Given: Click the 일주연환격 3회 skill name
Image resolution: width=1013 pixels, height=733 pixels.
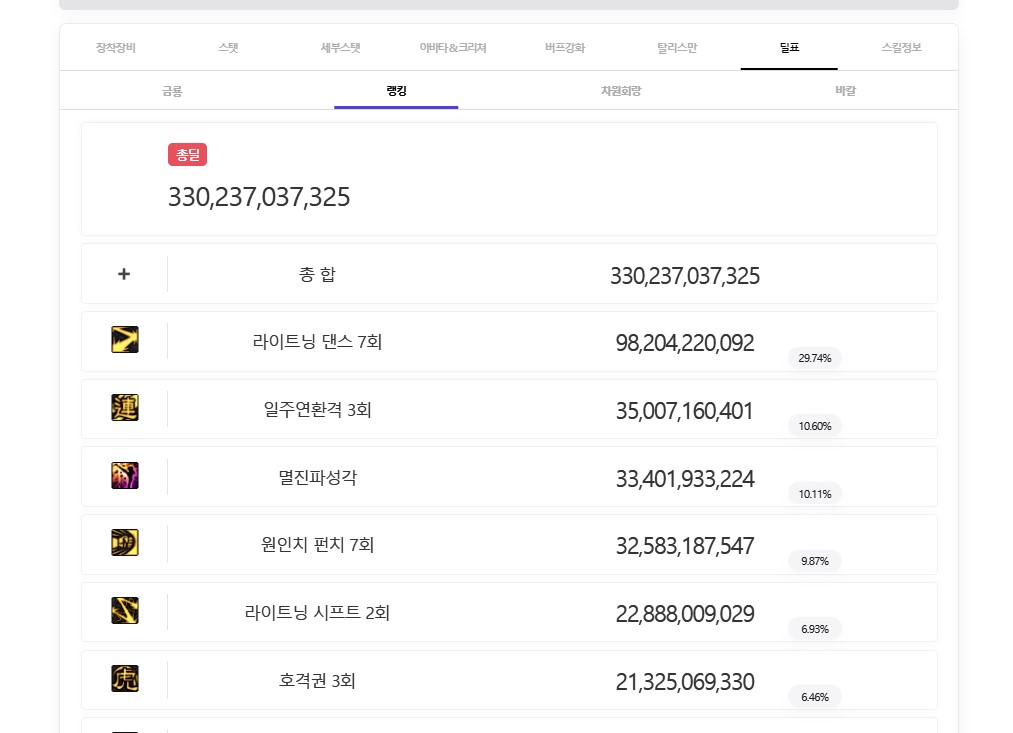Looking at the screenshot, I should click(x=317, y=410).
